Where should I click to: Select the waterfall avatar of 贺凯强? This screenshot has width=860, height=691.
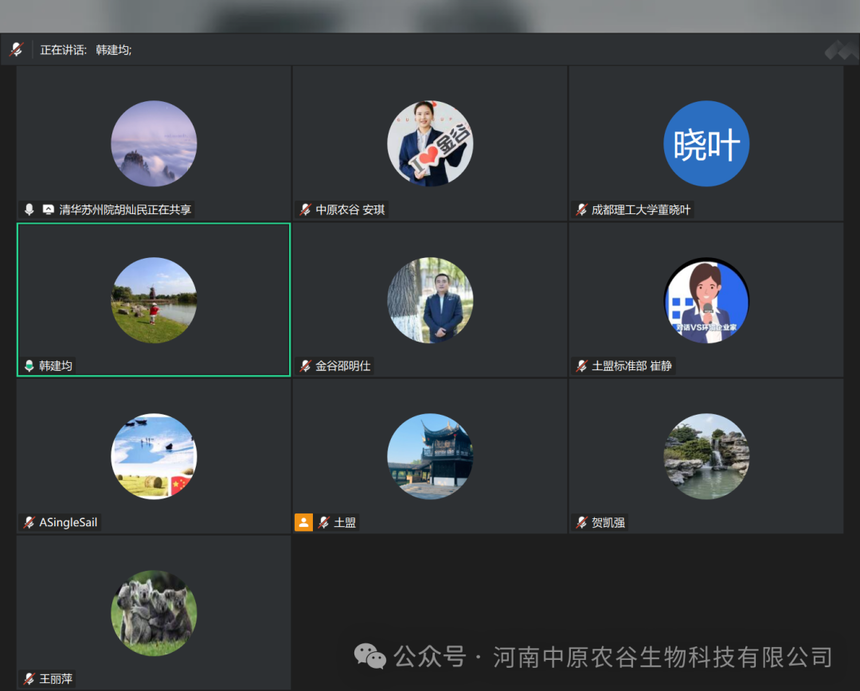[x=706, y=456]
